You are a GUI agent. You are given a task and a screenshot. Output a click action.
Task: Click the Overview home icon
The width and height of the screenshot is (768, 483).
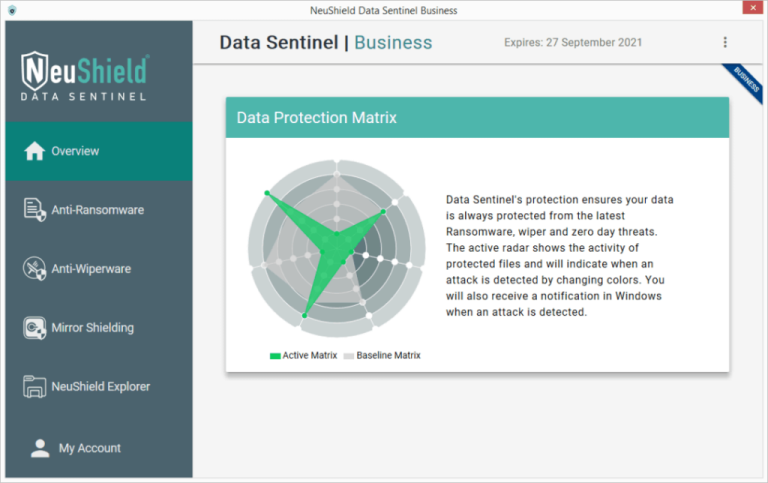pos(34,151)
